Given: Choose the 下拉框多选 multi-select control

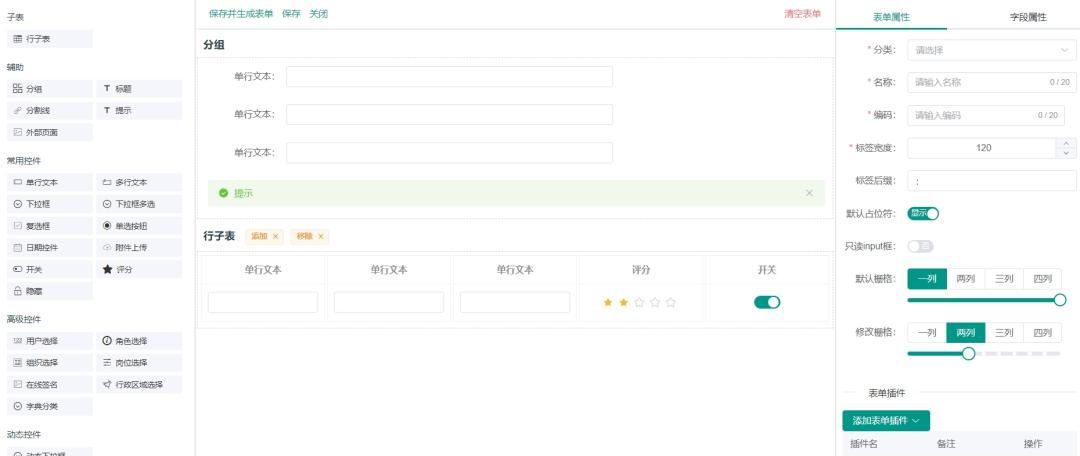Looking at the screenshot, I should pyautogui.click(x=139, y=204).
